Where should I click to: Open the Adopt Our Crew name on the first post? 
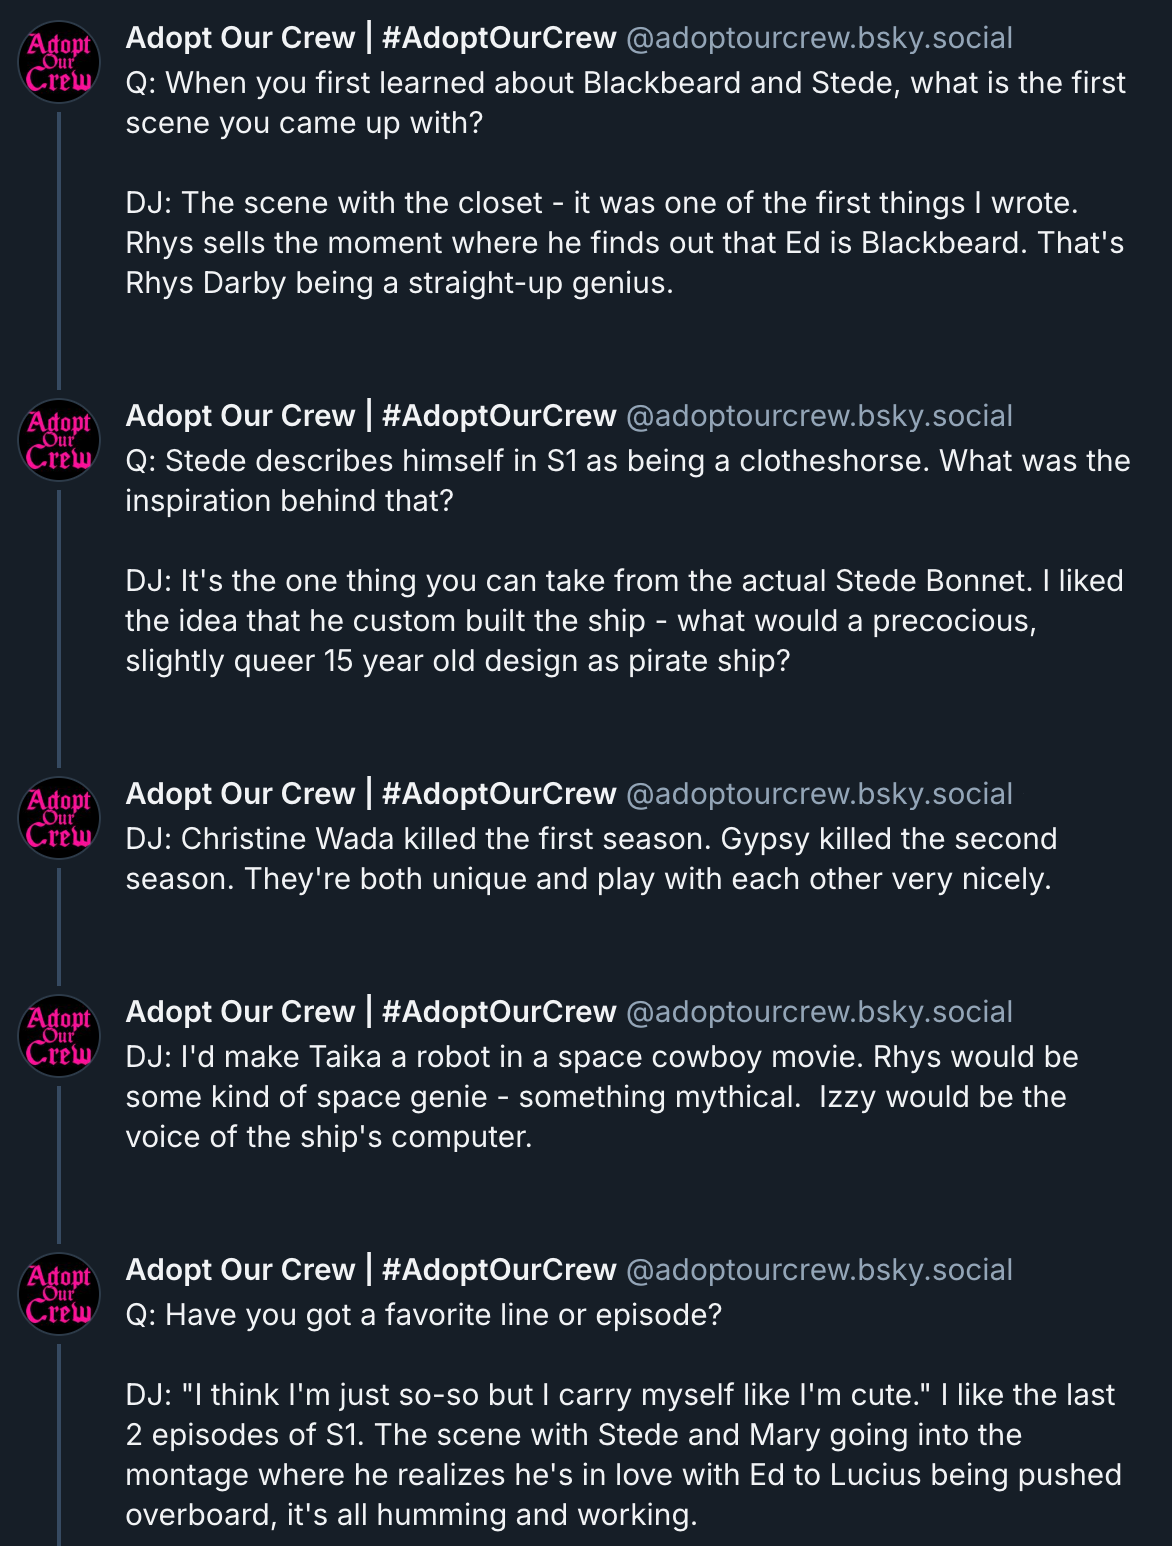[x=370, y=38]
